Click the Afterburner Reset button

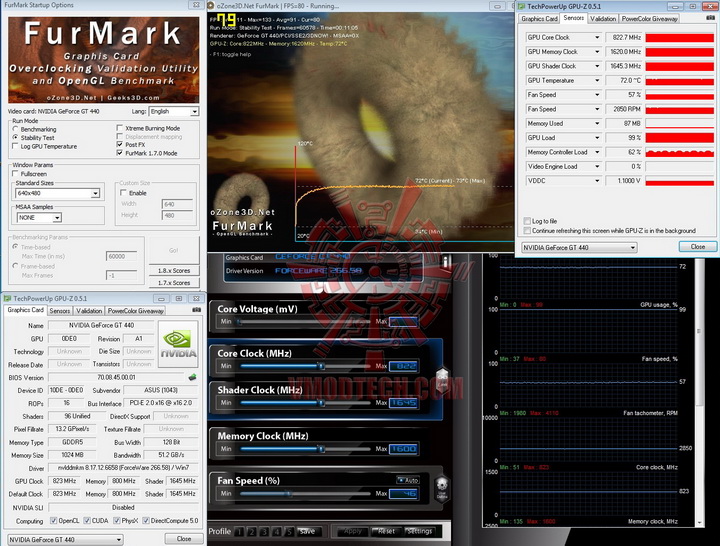pyautogui.click(x=386, y=531)
